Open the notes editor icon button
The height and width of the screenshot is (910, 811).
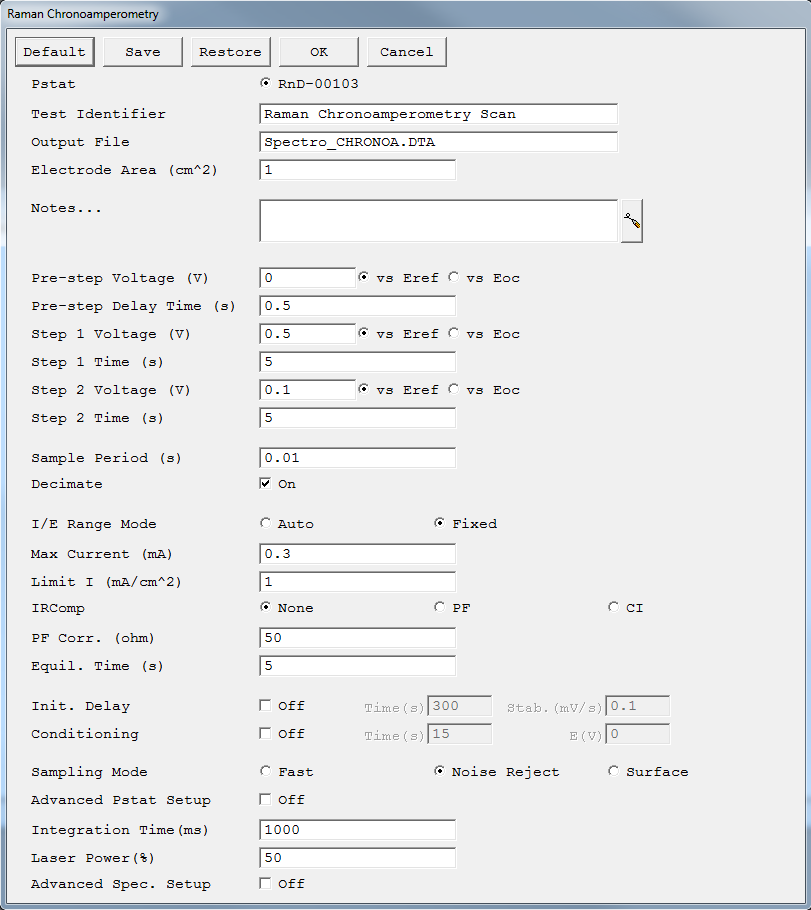click(x=632, y=221)
